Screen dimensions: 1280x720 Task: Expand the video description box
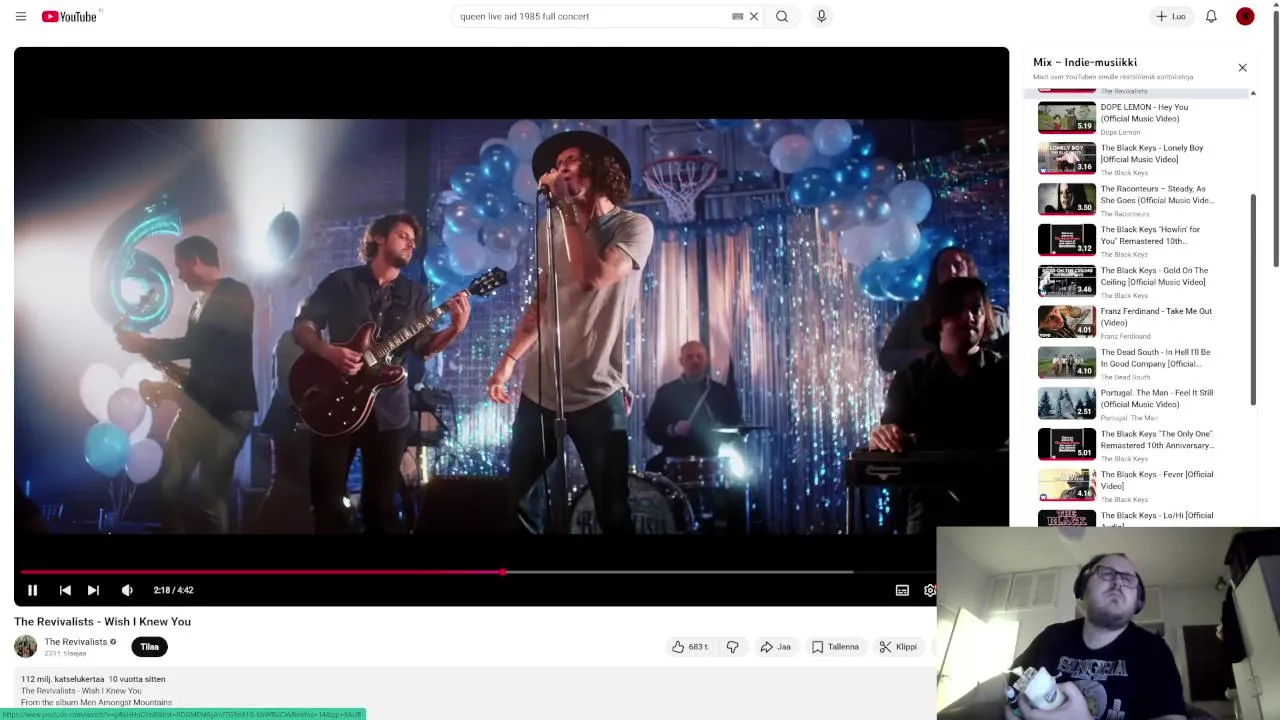[475, 691]
